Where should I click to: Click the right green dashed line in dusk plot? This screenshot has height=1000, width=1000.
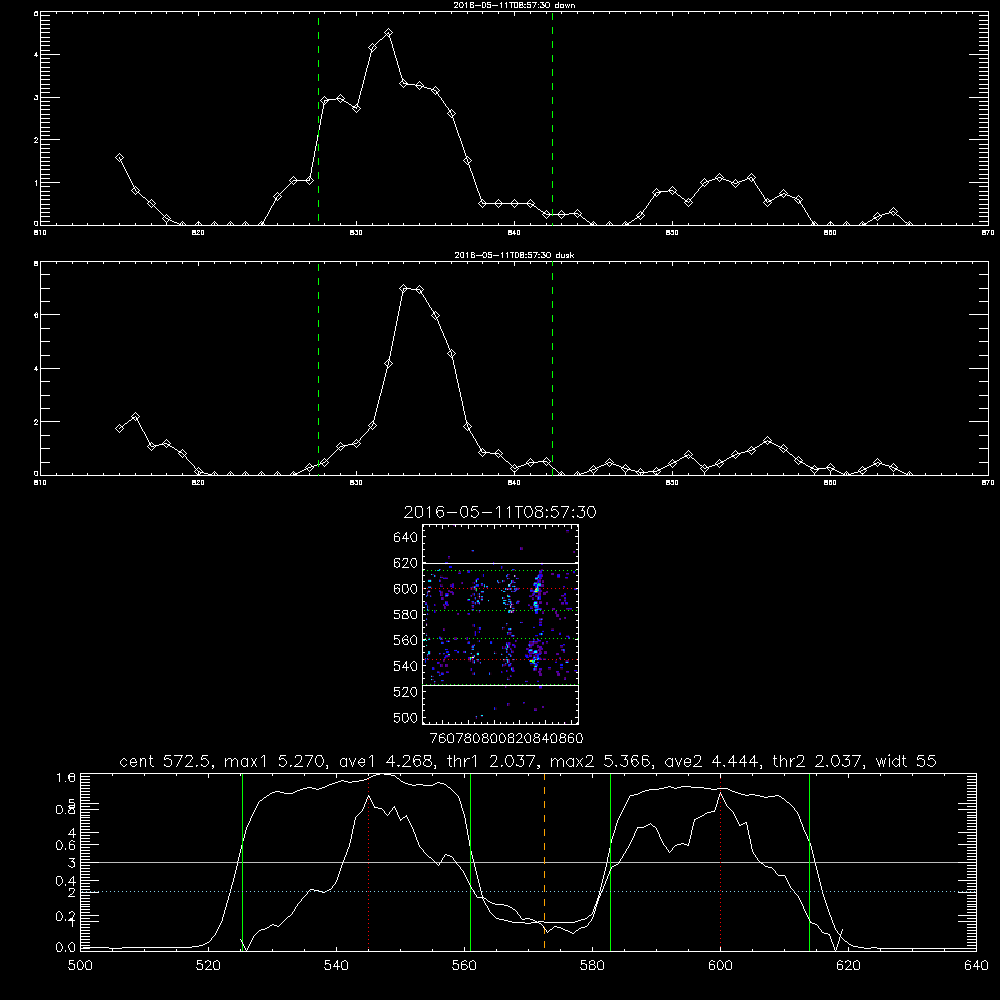pyautogui.click(x=552, y=368)
